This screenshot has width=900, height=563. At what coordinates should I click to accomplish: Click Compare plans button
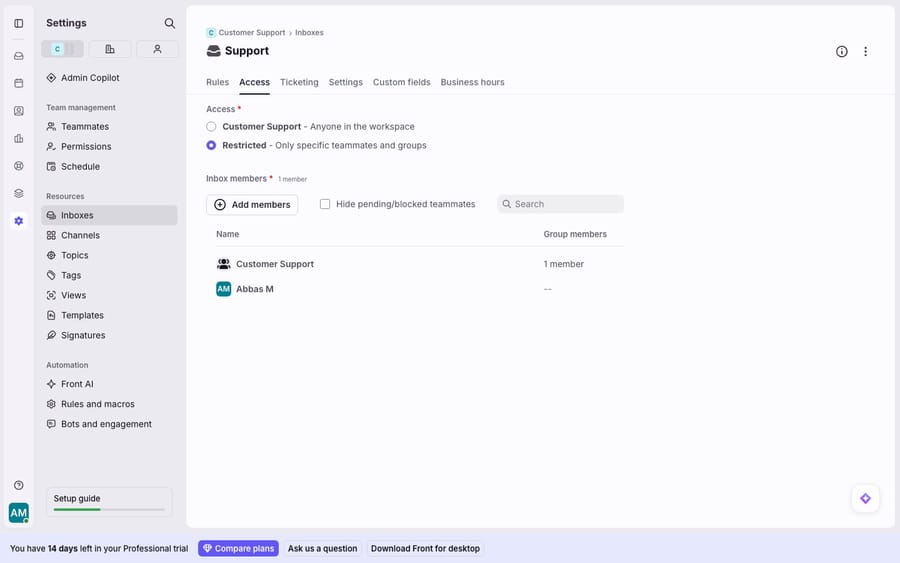(x=238, y=549)
